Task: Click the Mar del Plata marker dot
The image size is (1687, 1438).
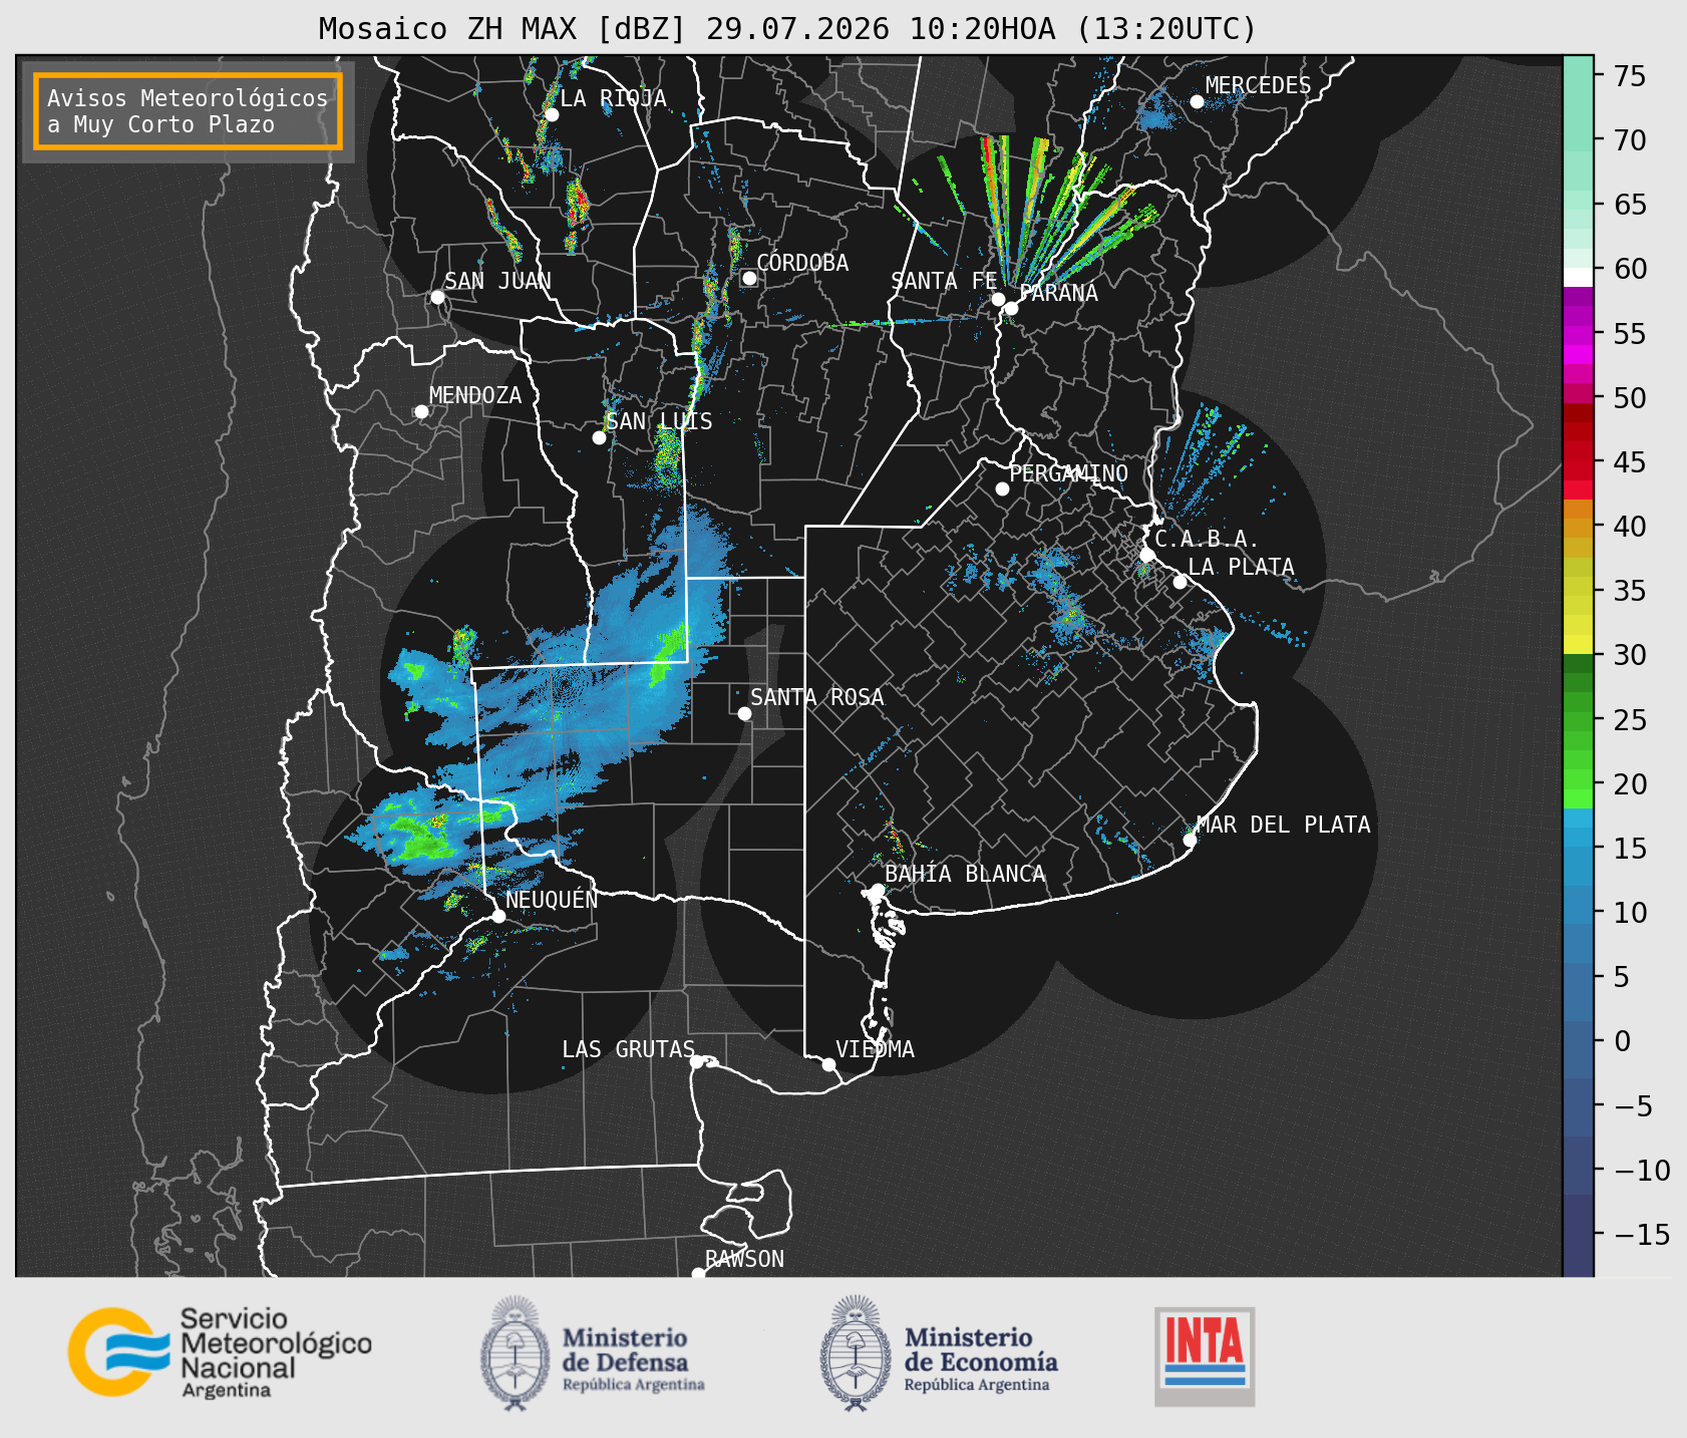Action: click(x=1190, y=840)
